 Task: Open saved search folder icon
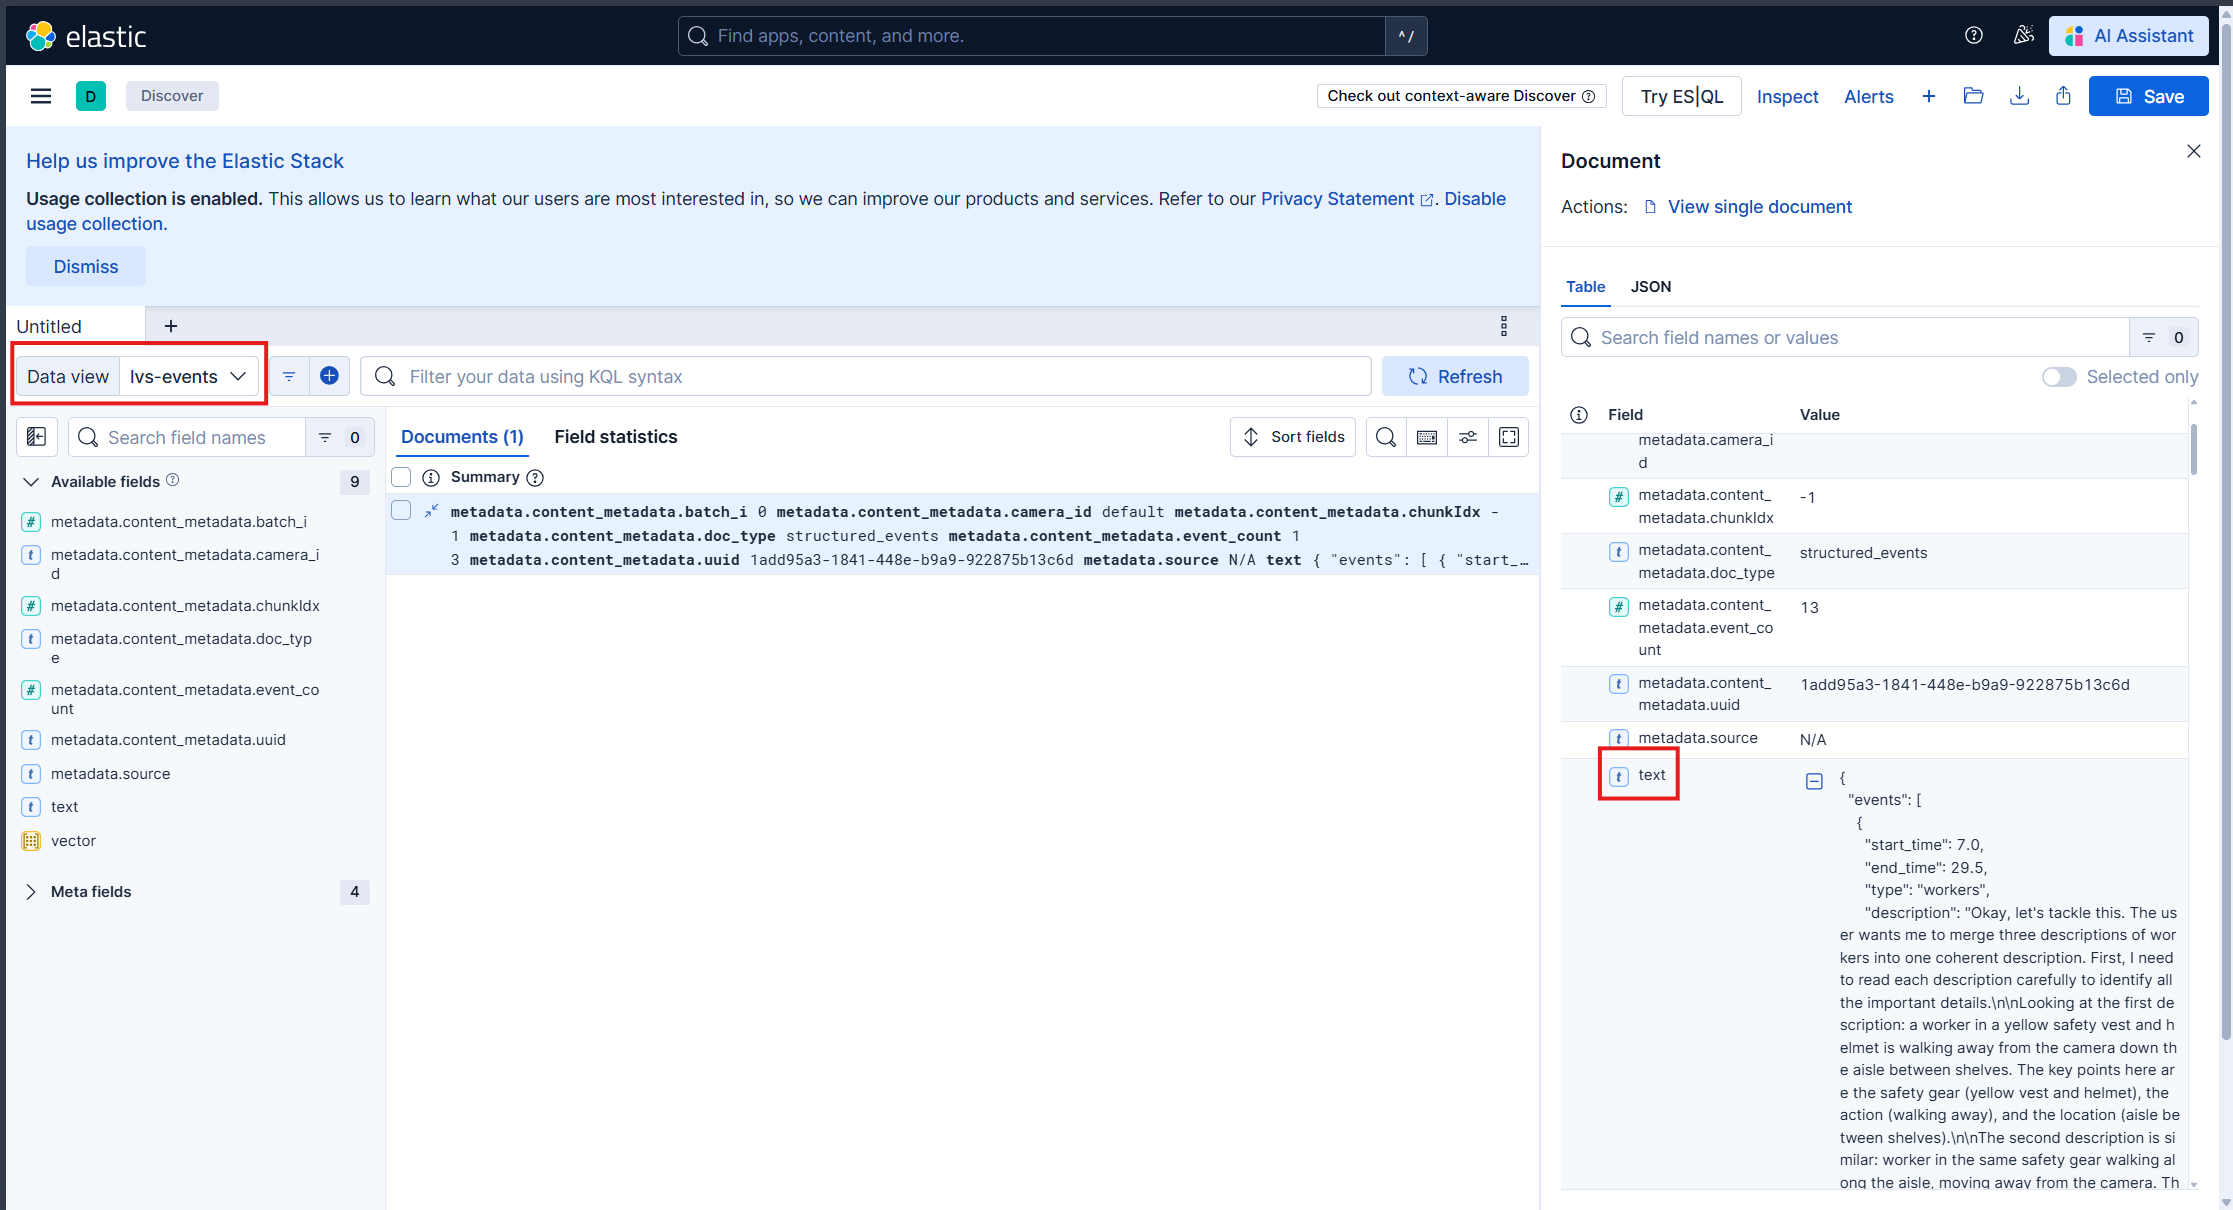pos(1973,96)
